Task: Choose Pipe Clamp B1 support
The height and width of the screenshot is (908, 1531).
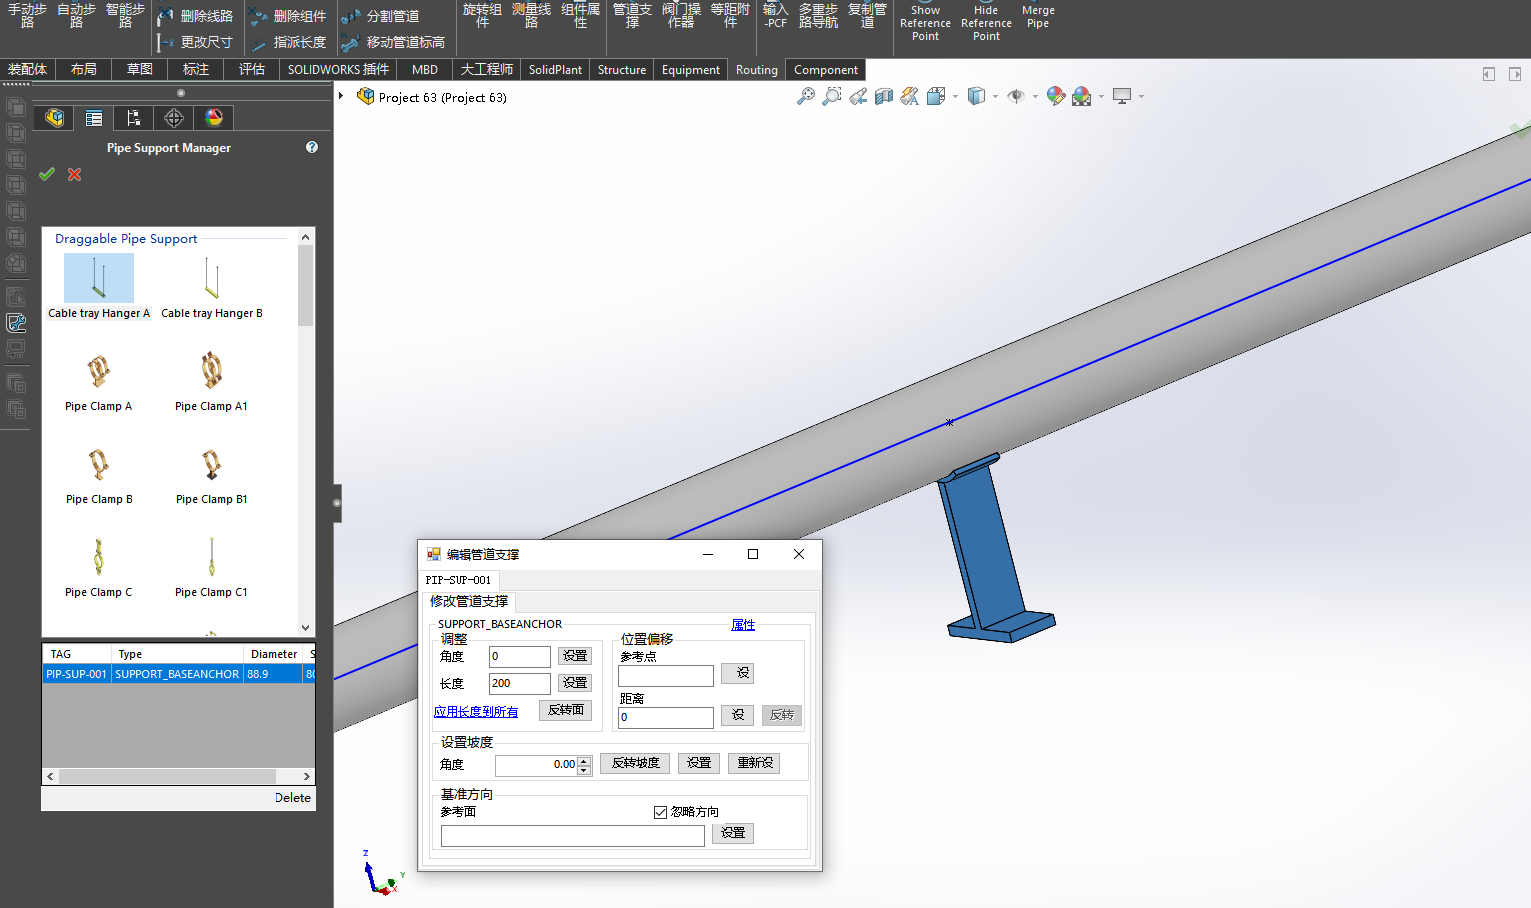Action: tap(212, 475)
